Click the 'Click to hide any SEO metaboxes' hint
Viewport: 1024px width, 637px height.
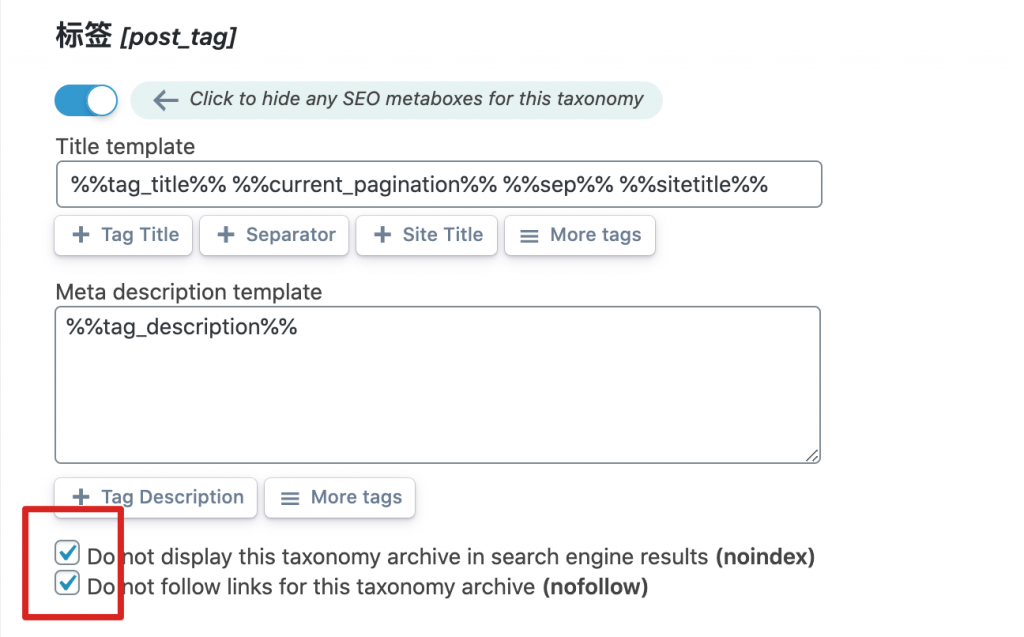click(x=416, y=99)
